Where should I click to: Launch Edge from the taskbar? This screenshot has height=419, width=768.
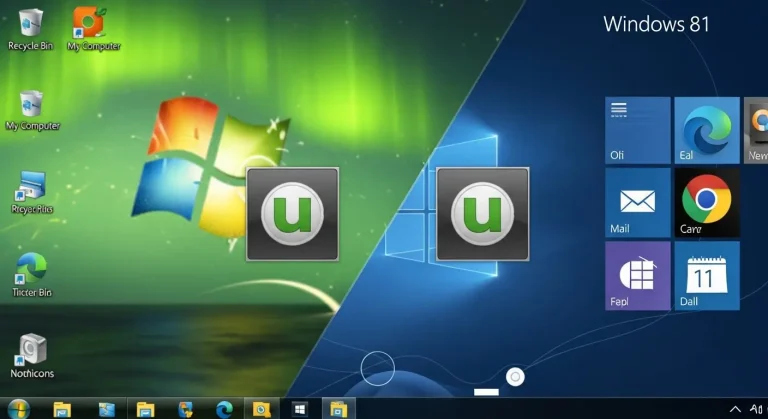click(225, 409)
